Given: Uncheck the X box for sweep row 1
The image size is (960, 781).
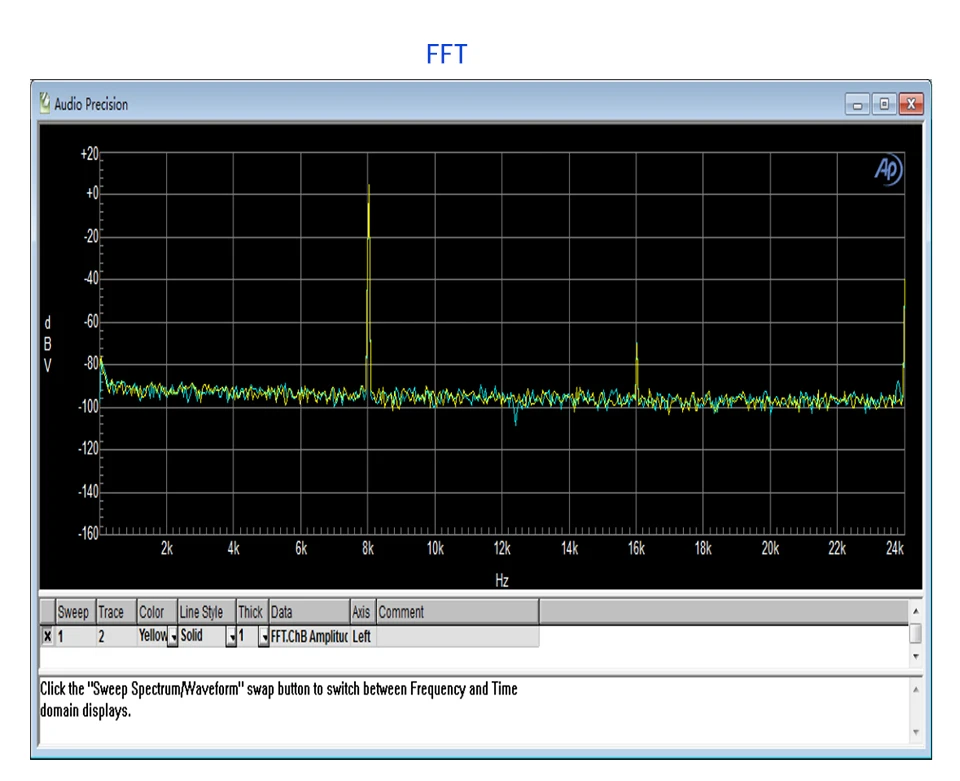Looking at the screenshot, I should [47, 637].
